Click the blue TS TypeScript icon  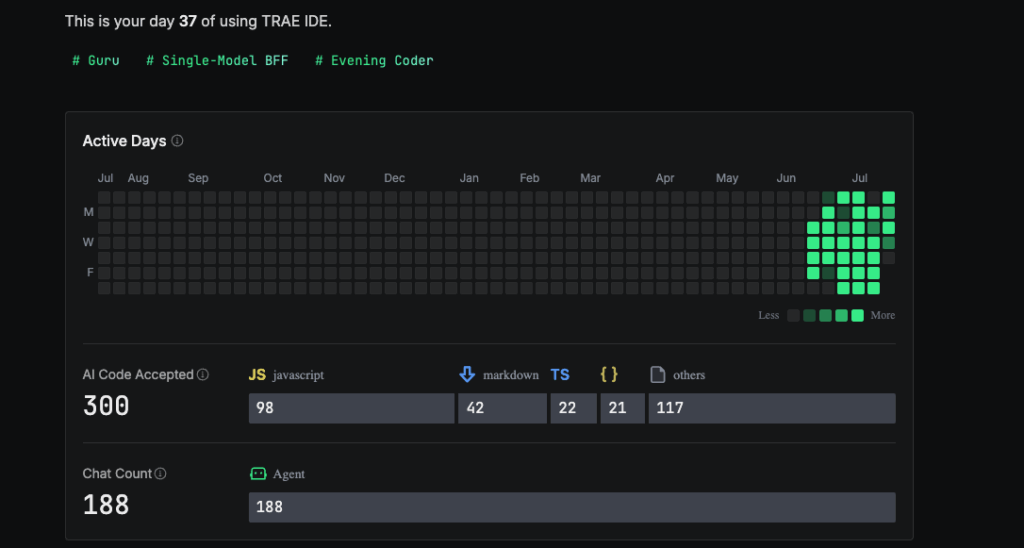coord(560,374)
